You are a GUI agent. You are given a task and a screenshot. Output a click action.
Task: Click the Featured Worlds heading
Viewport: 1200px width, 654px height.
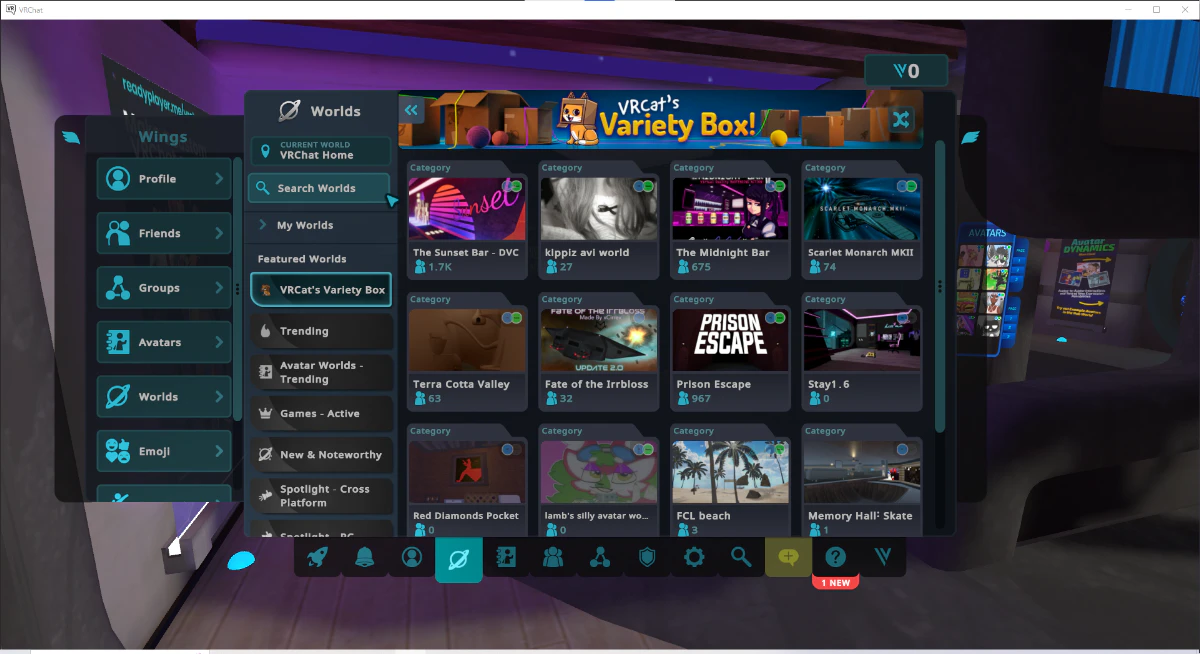[x=302, y=259]
